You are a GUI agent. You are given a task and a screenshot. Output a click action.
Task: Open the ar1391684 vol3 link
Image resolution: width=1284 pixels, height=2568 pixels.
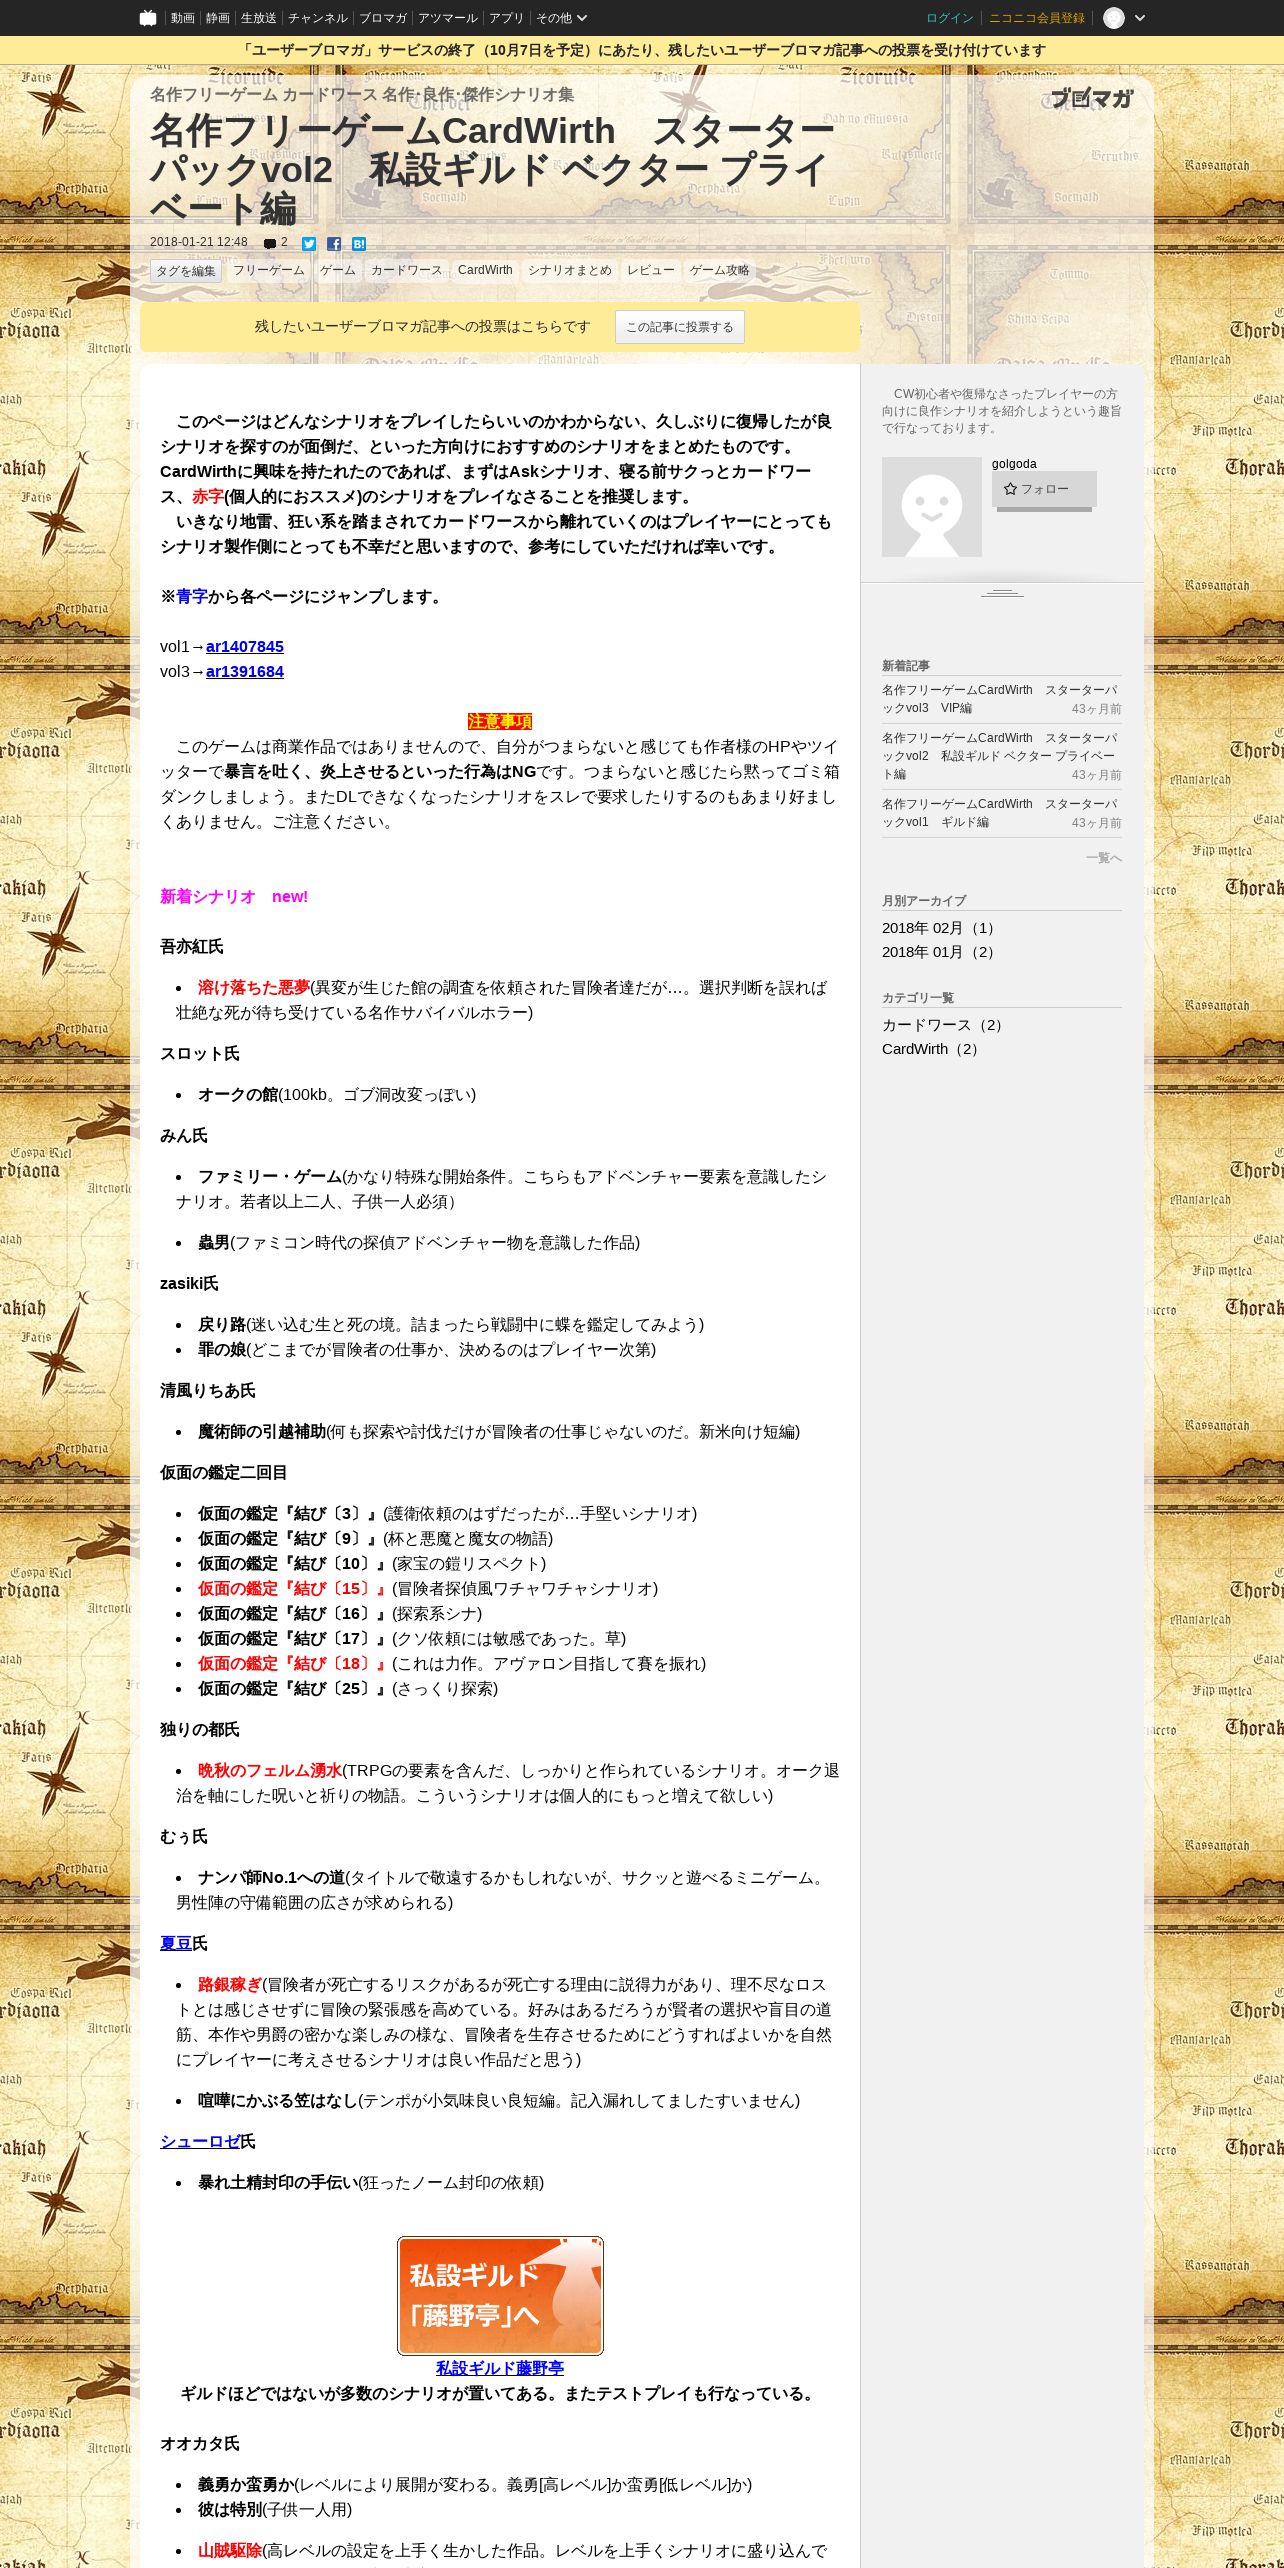(x=245, y=671)
